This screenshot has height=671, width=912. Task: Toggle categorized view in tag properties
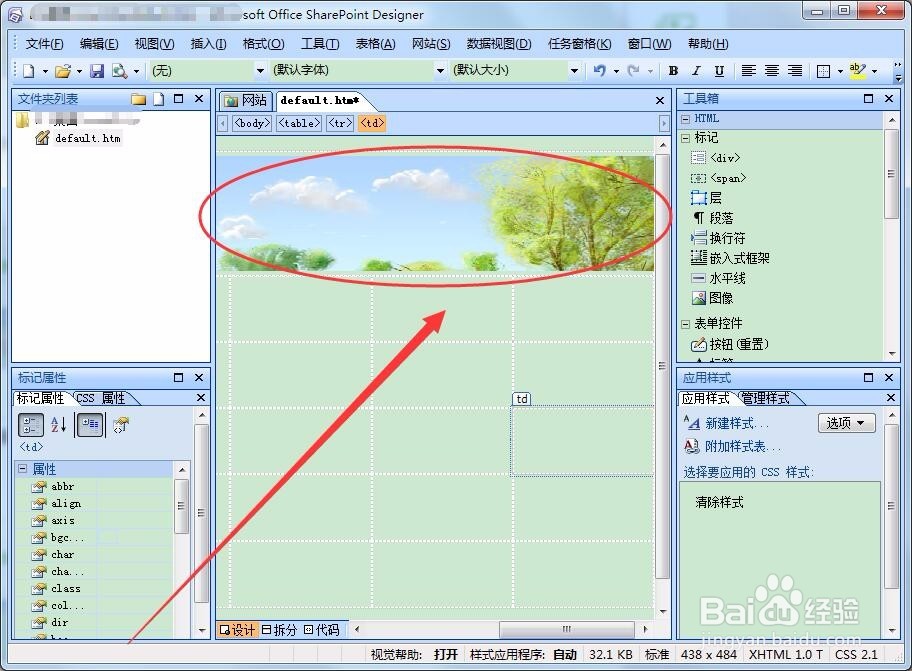pos(30,425)
